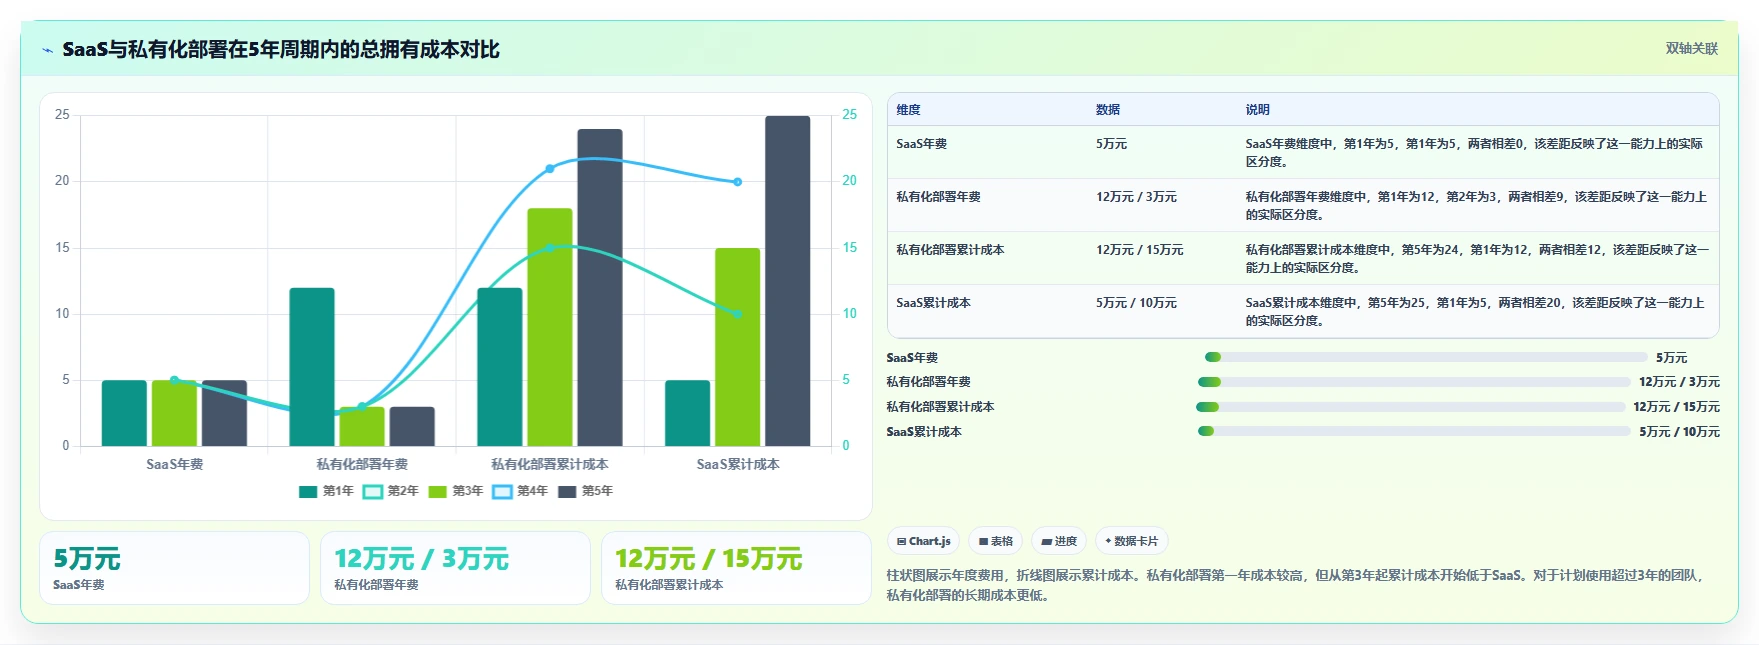Click the description mentioning 两者相差12
Screen dimensions: 1759x645
coord(1477,259)
